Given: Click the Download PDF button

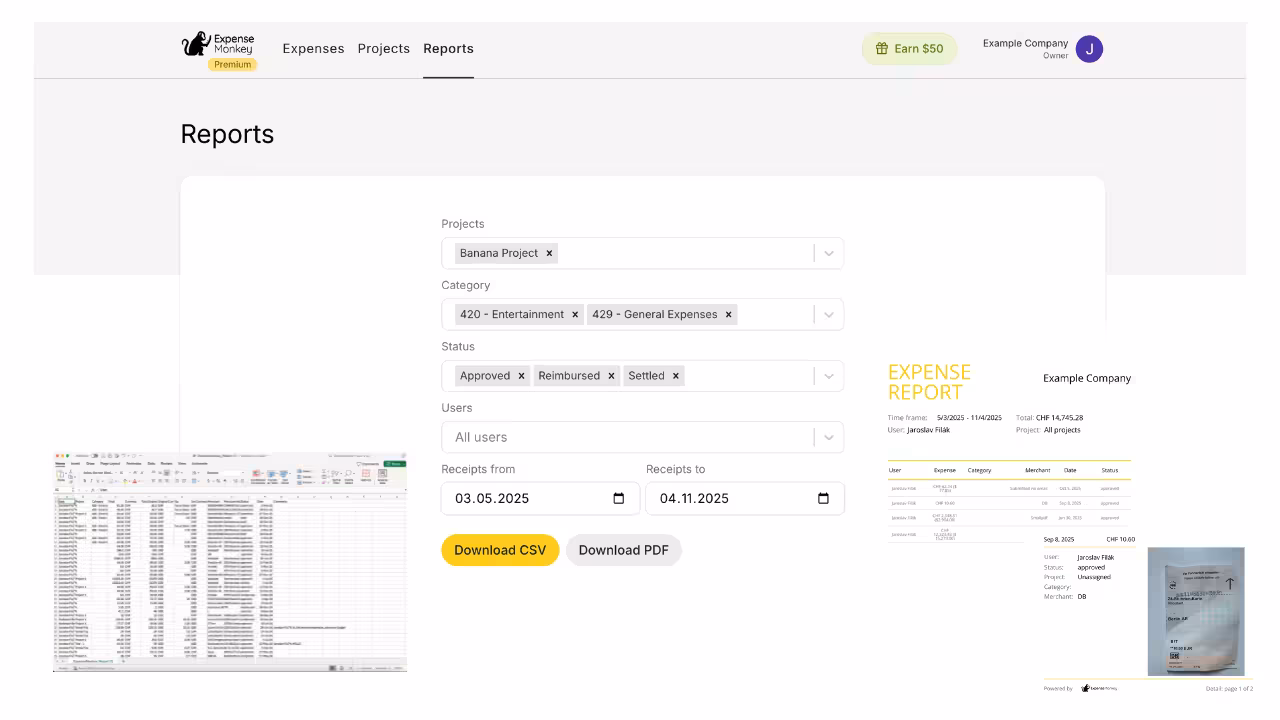Looking at the screenshot, I should [624, 550].
